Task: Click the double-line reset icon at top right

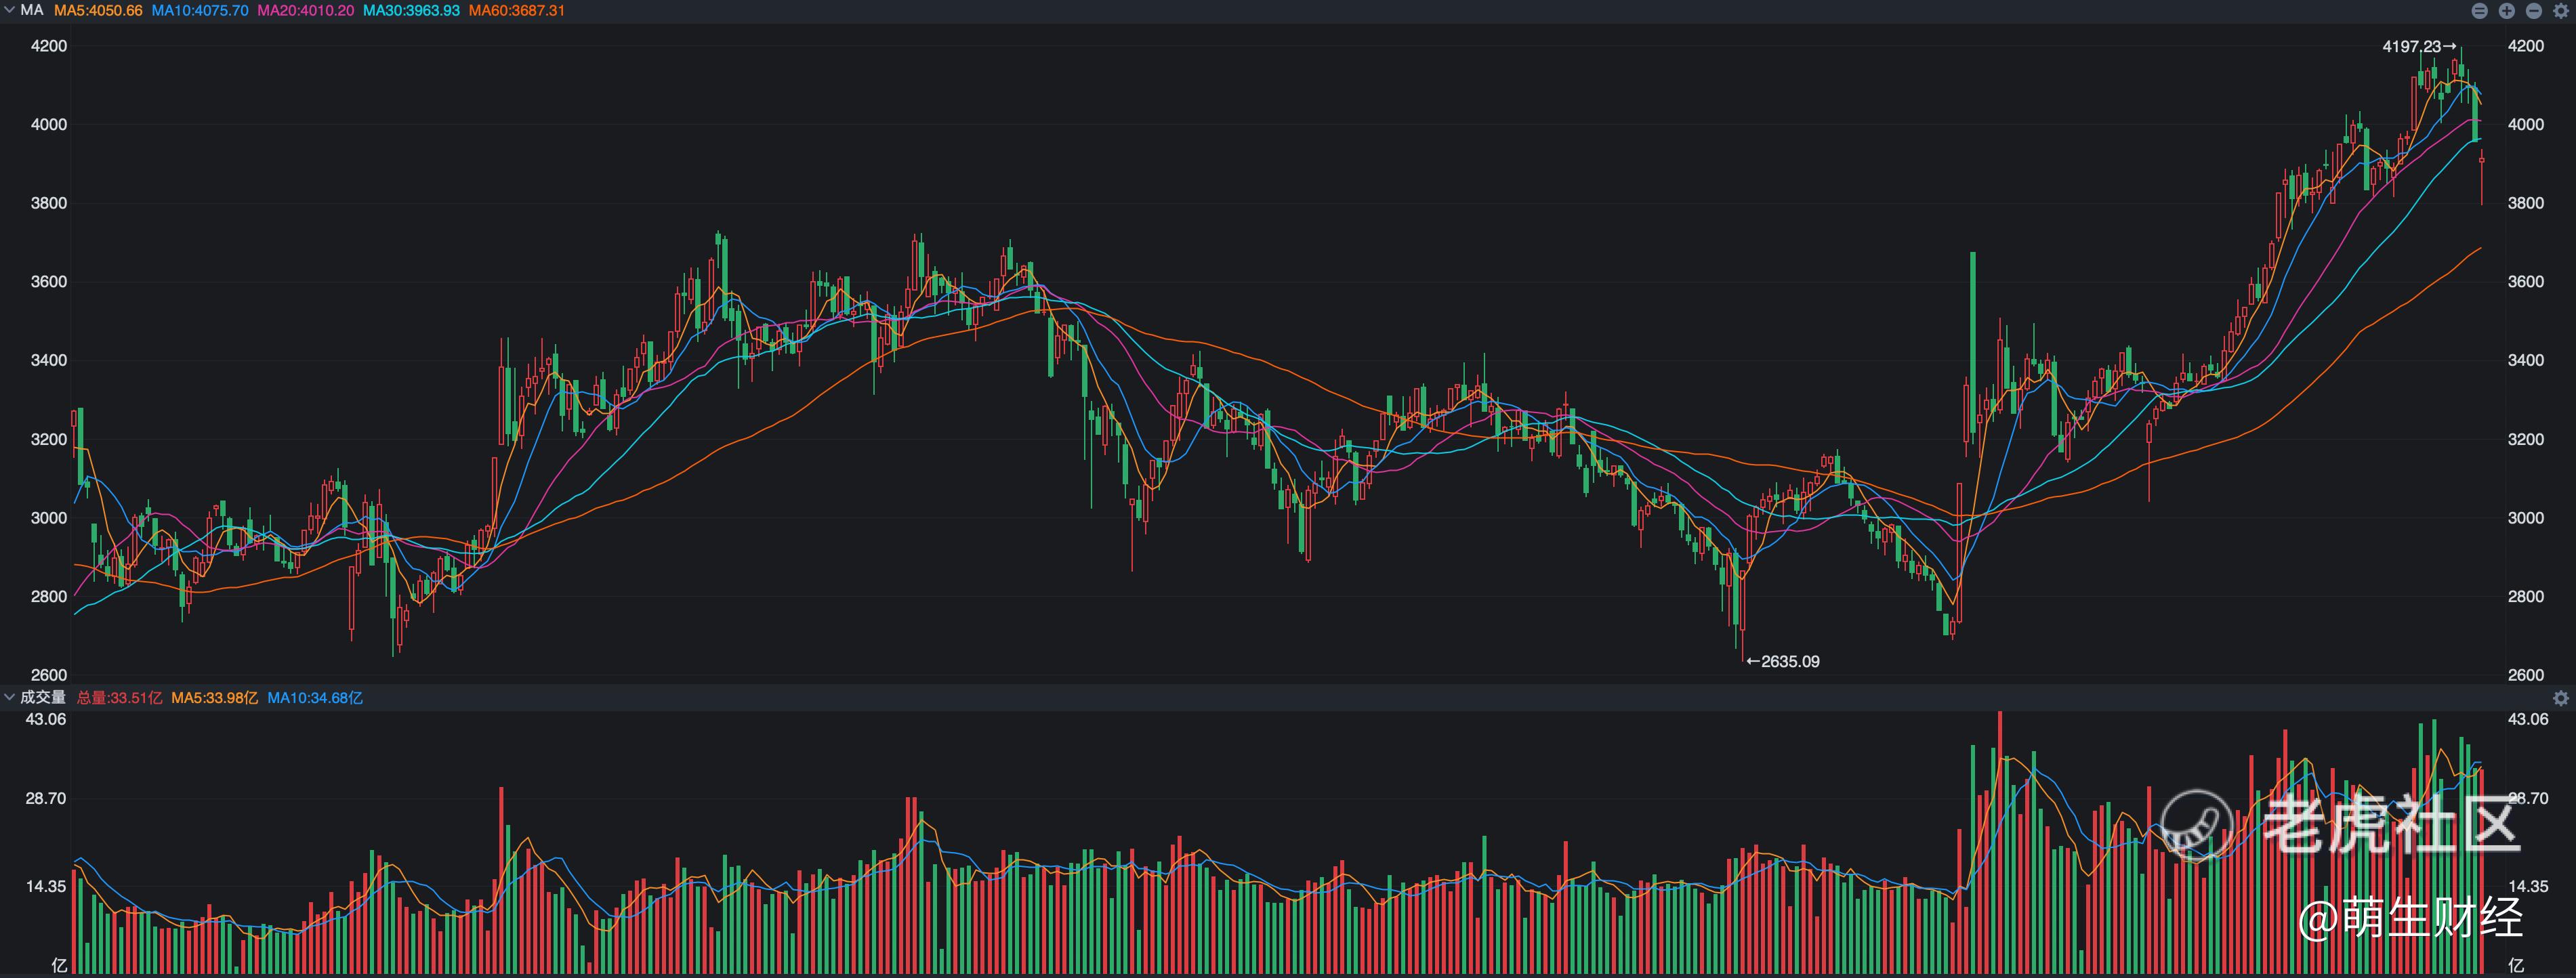Action: tap(2480, 11)
